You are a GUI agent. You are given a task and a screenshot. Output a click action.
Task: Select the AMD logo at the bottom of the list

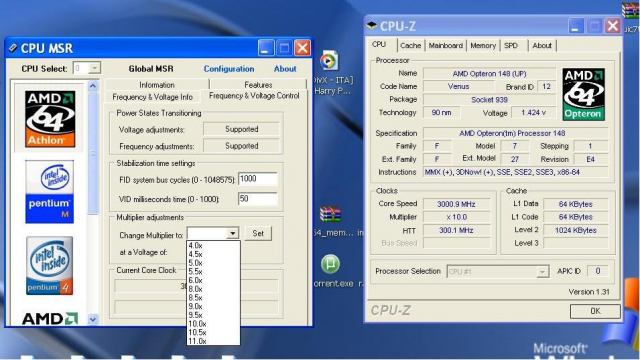[x=49, y=318]
